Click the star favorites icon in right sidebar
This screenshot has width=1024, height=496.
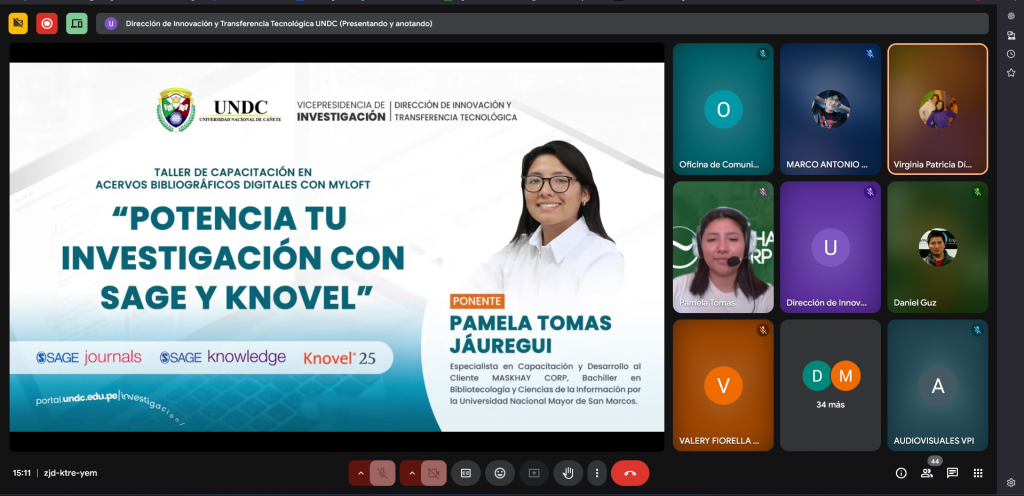pos(1011,72)
